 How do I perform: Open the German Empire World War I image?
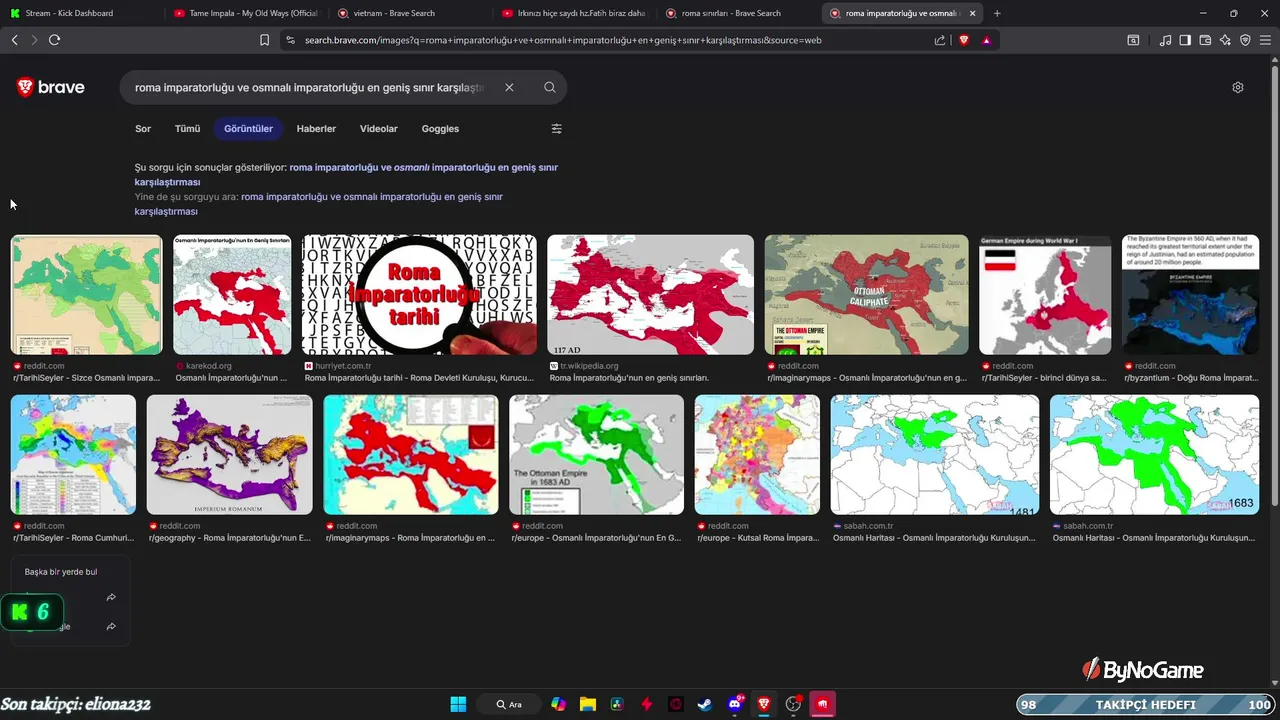[x=1045, y=295]
